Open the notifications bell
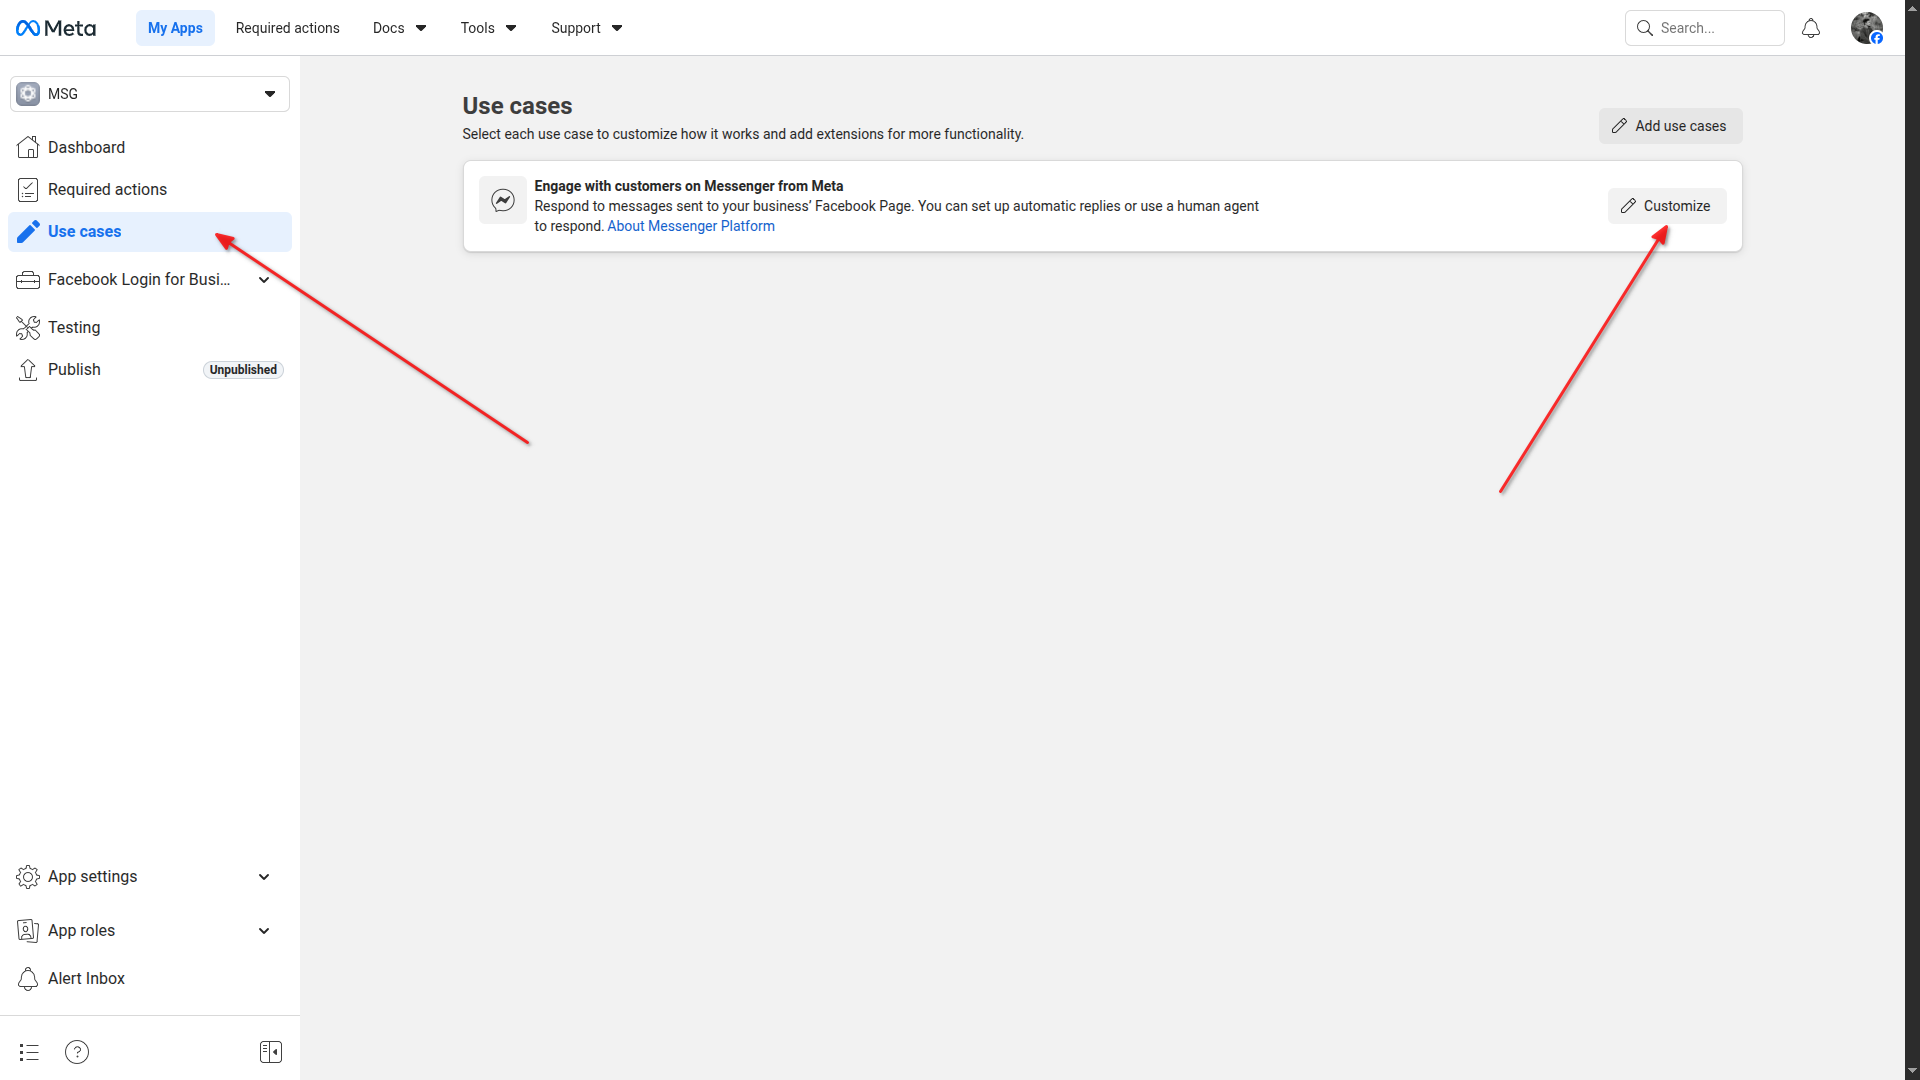 click(1810, 28)
